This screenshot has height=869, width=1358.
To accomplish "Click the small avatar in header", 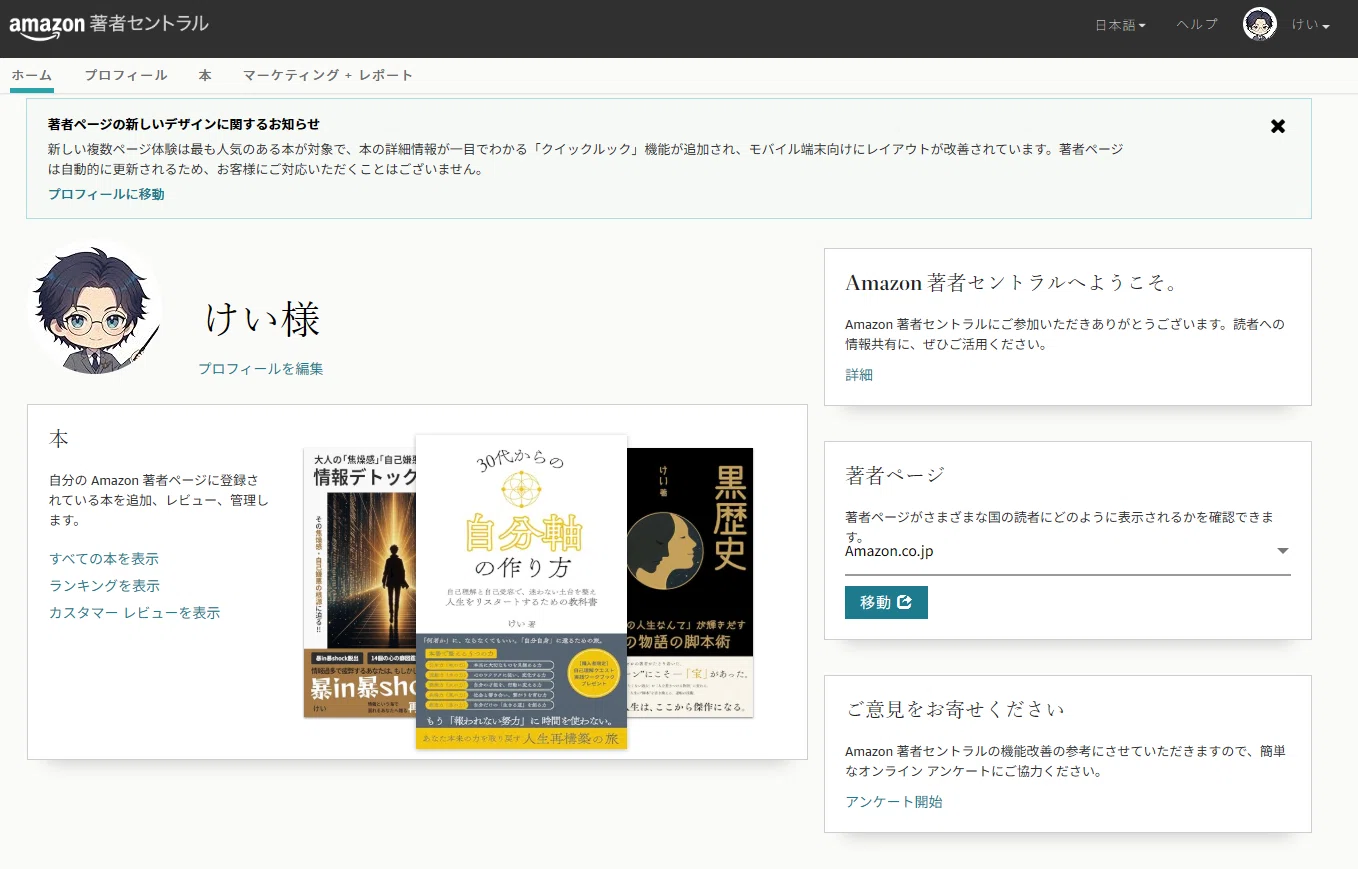I will click(x=1259, y=24).
